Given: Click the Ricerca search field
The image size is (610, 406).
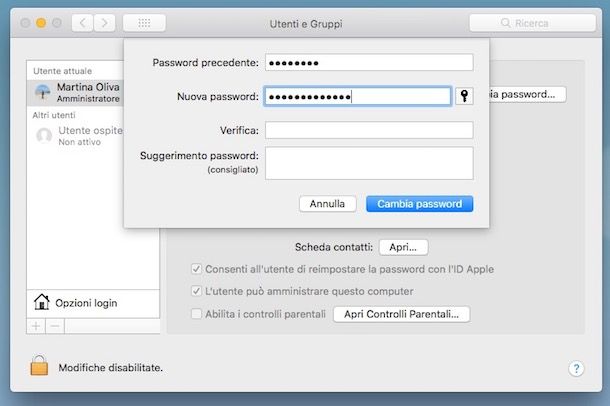Looking at the screenshot, I should [x=533, y=23].
